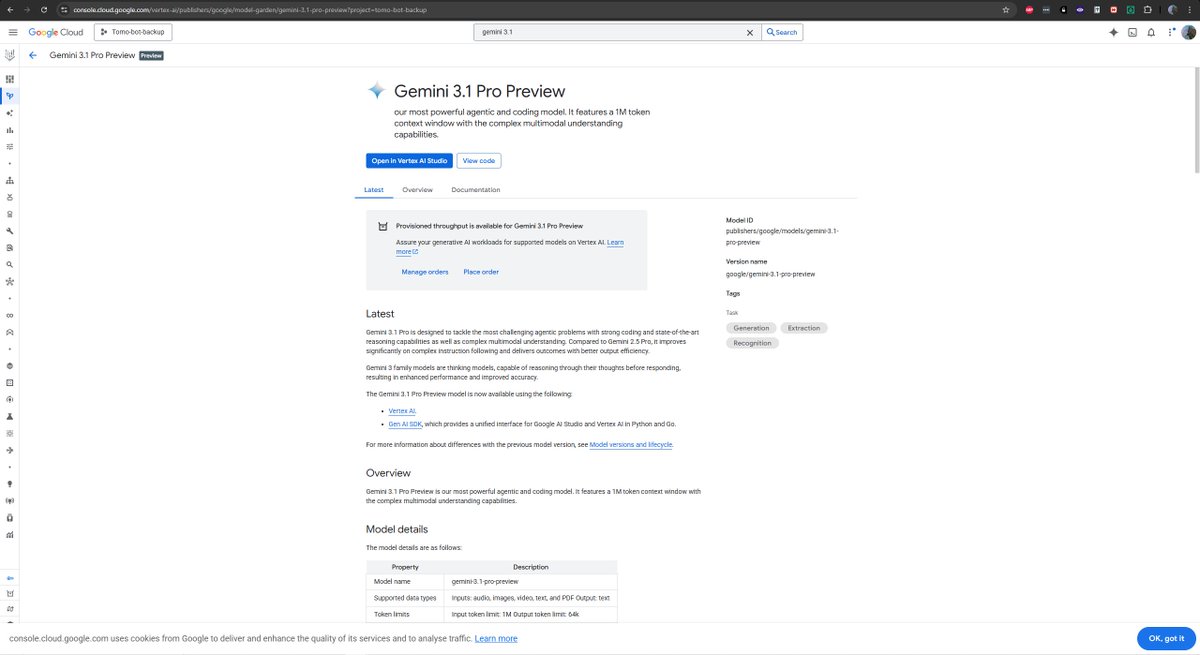This screenshot has height=655, width=1200.
Task: Click the Search button
Action: point(782,32)
